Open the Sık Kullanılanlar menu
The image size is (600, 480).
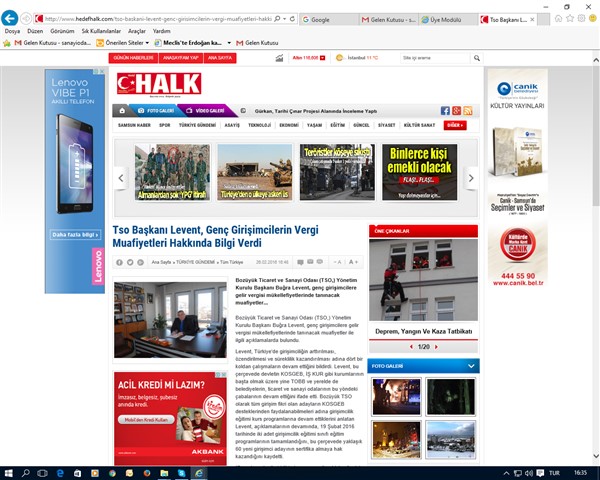[101, 31]
